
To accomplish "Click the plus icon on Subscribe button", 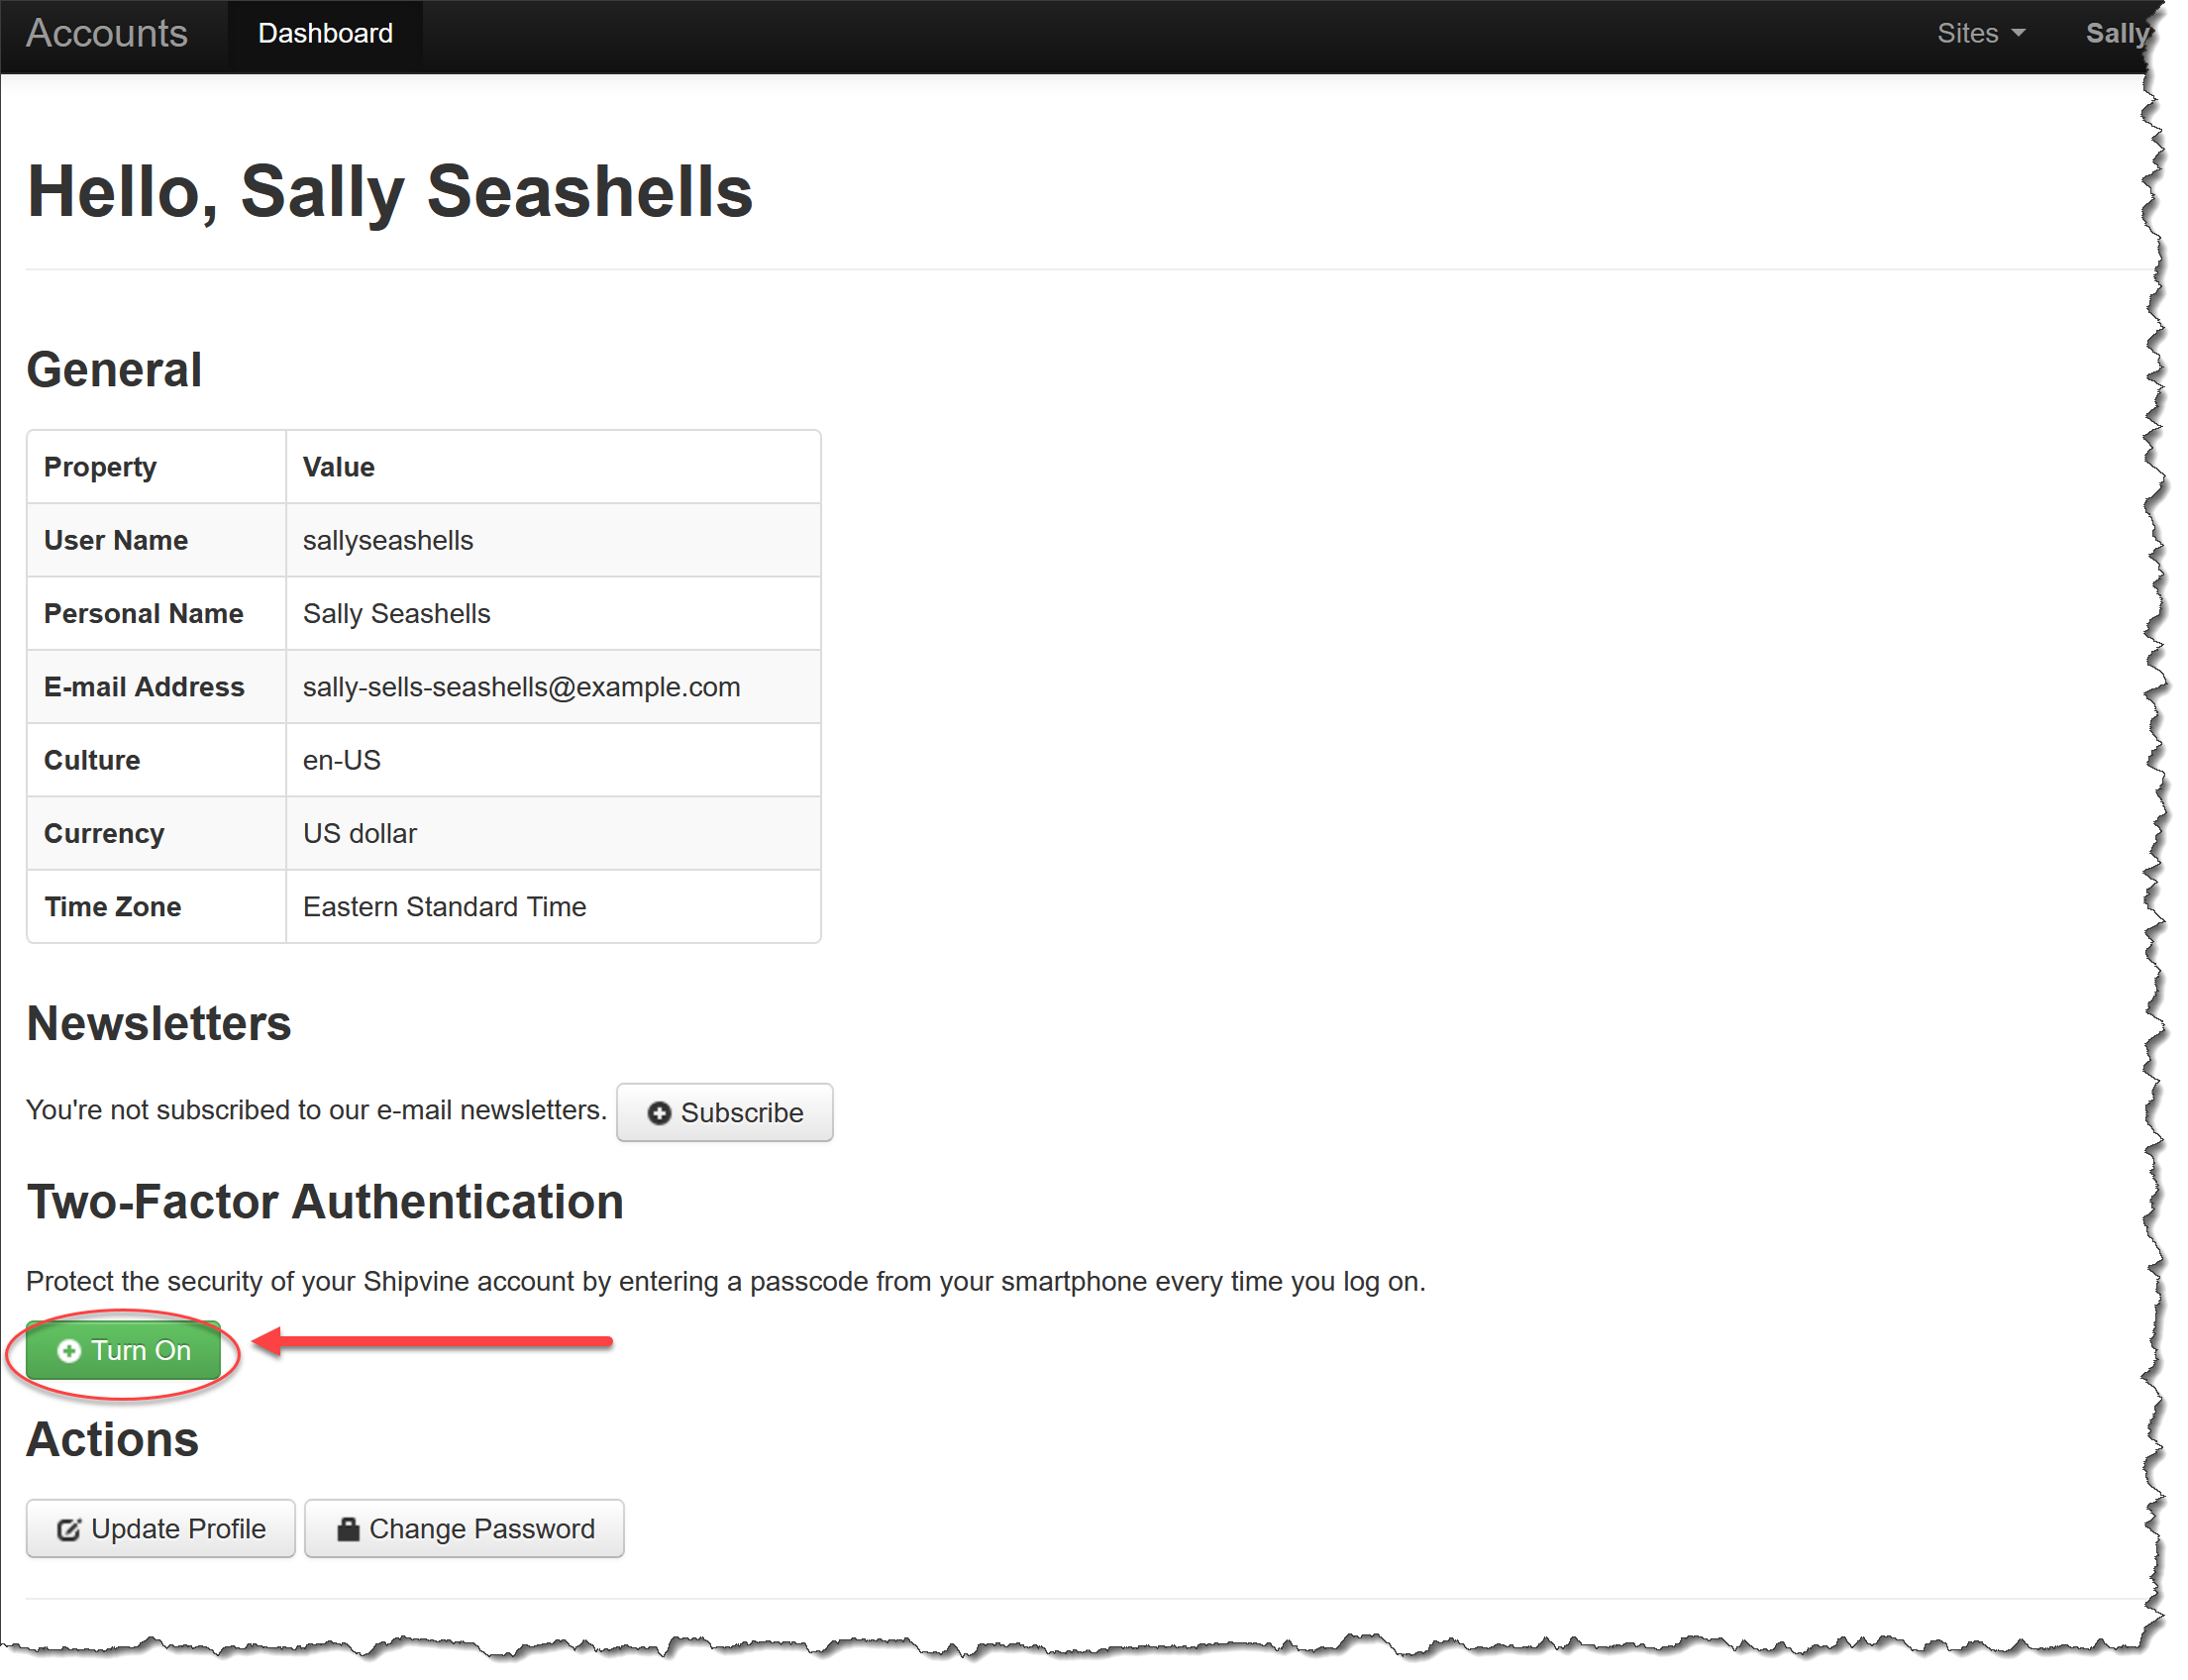I will tap(658, 1113).
